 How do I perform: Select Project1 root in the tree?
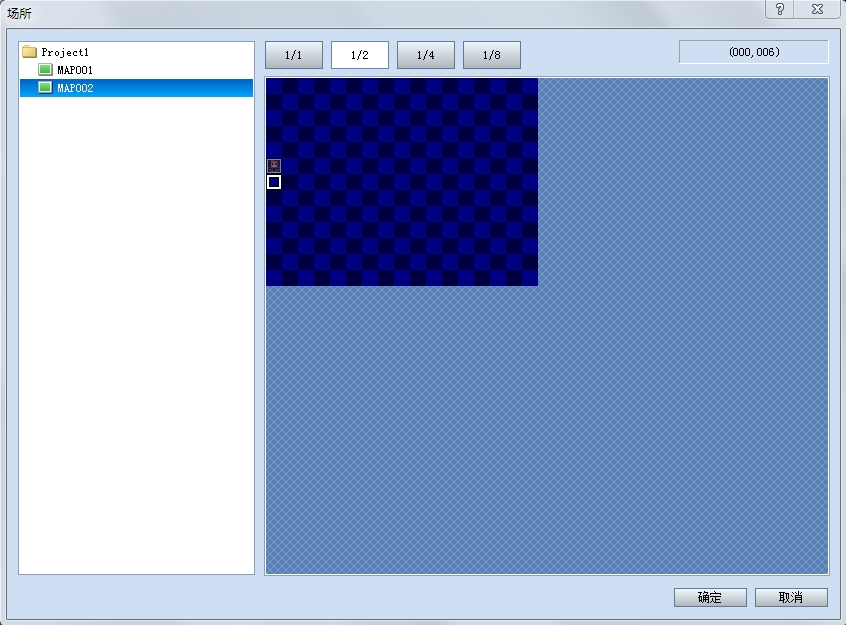[65, 52]
